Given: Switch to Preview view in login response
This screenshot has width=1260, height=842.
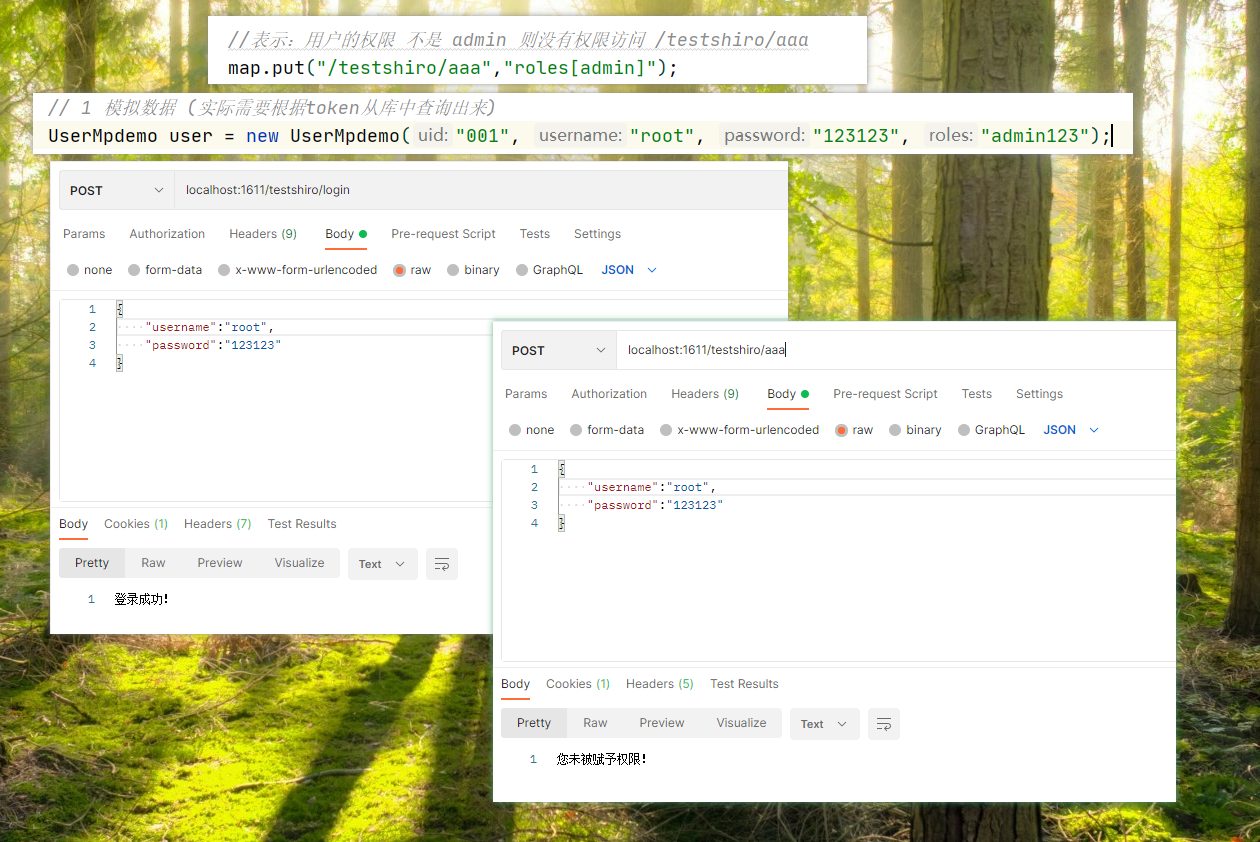Looking at the screenshot, I should coord(220,563).
